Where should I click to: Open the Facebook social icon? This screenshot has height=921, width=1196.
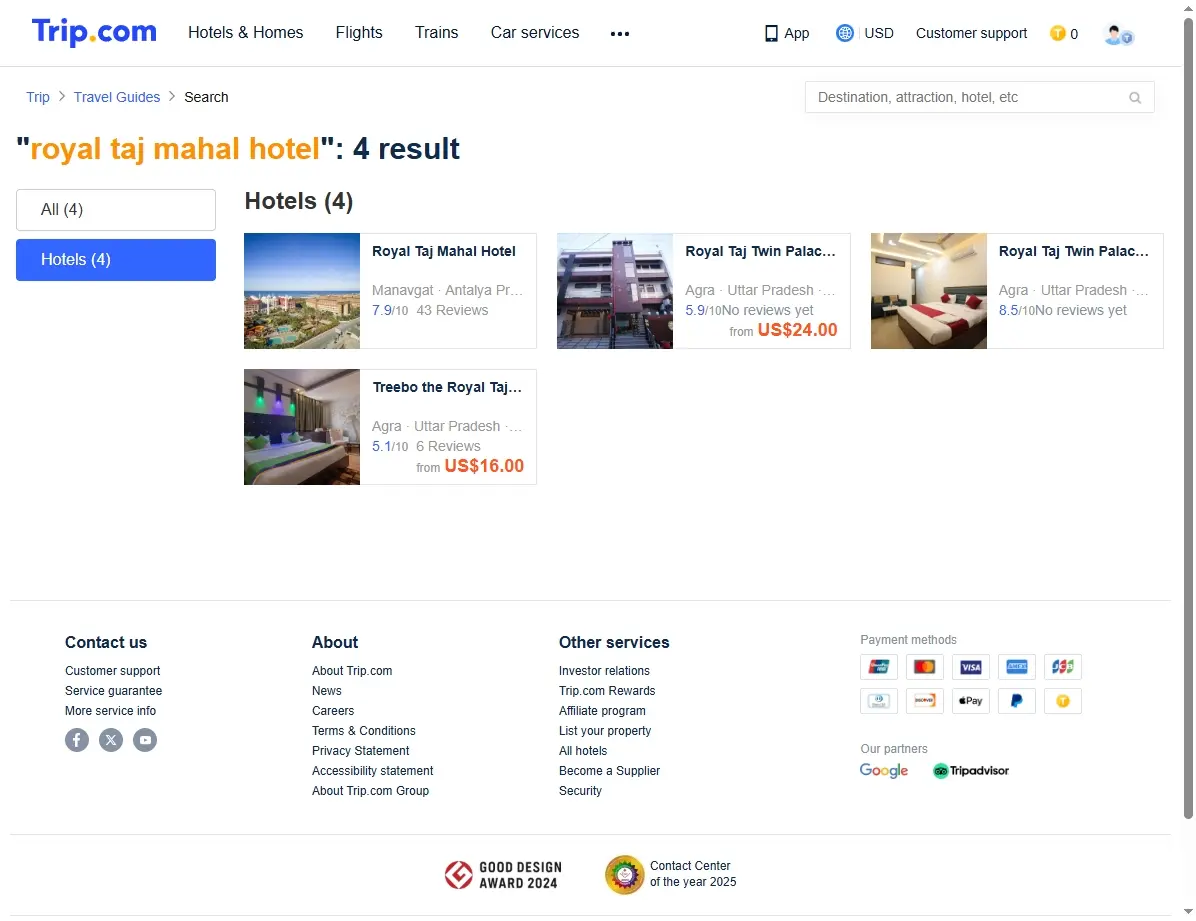(x=77, y=740)
